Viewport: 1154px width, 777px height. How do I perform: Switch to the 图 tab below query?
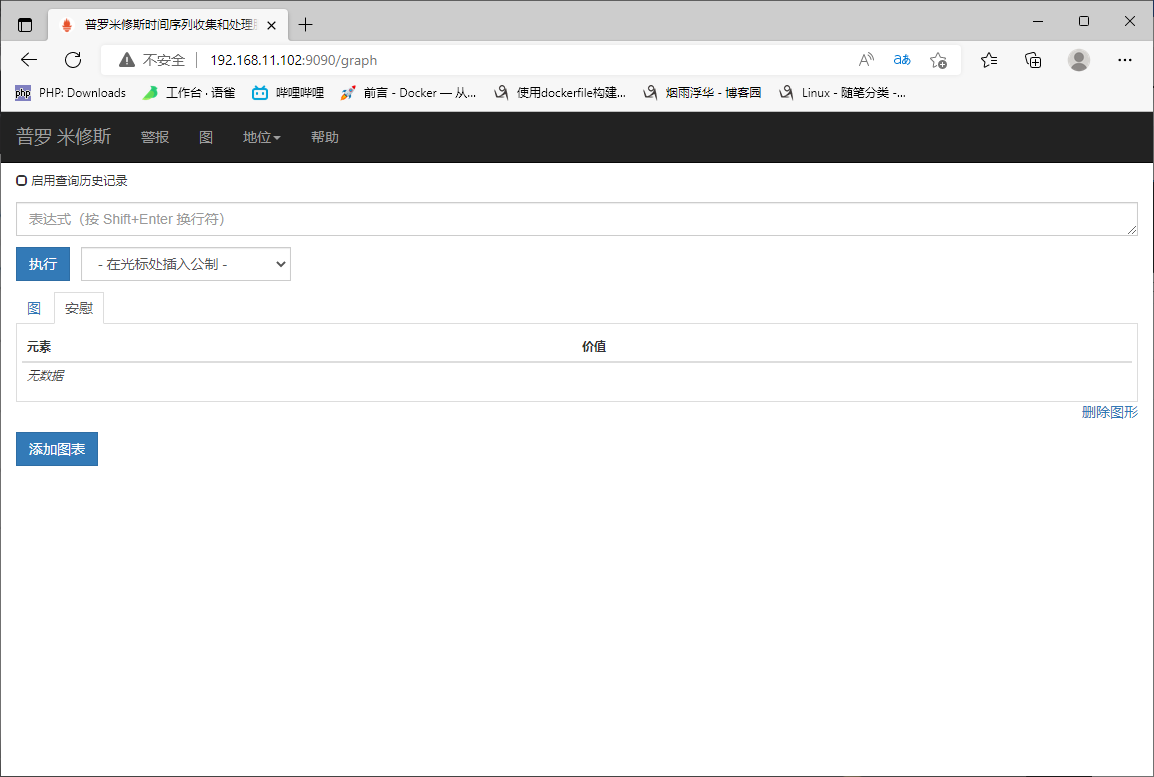click(34, 308)
